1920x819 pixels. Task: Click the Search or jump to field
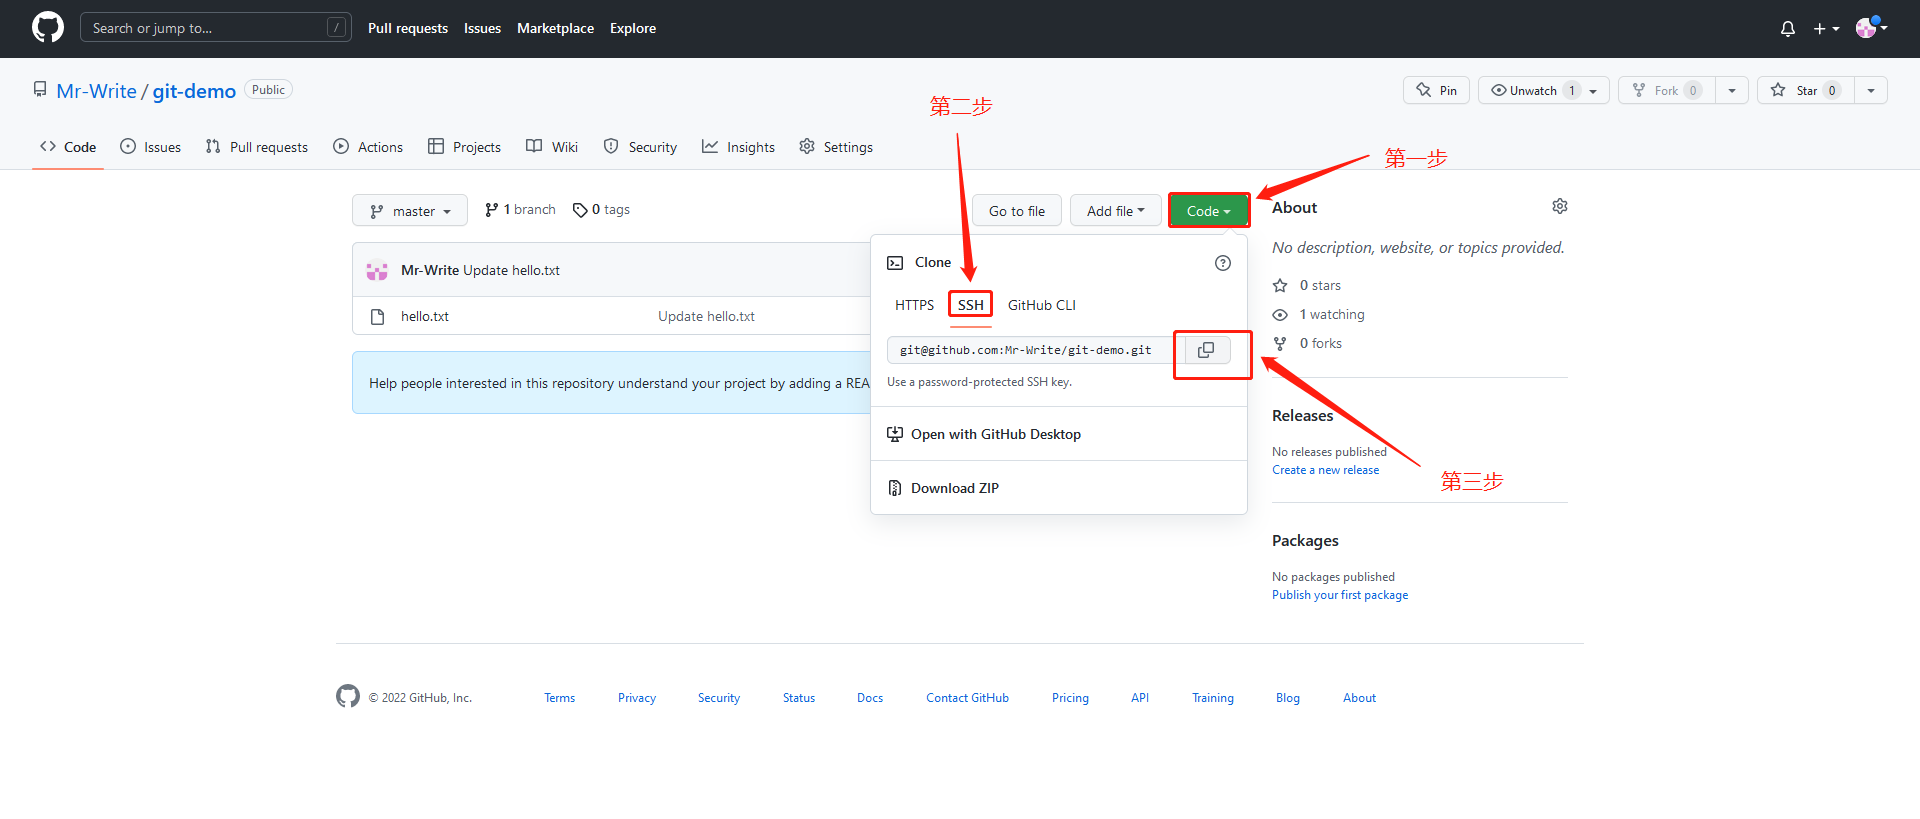[215, 28]
